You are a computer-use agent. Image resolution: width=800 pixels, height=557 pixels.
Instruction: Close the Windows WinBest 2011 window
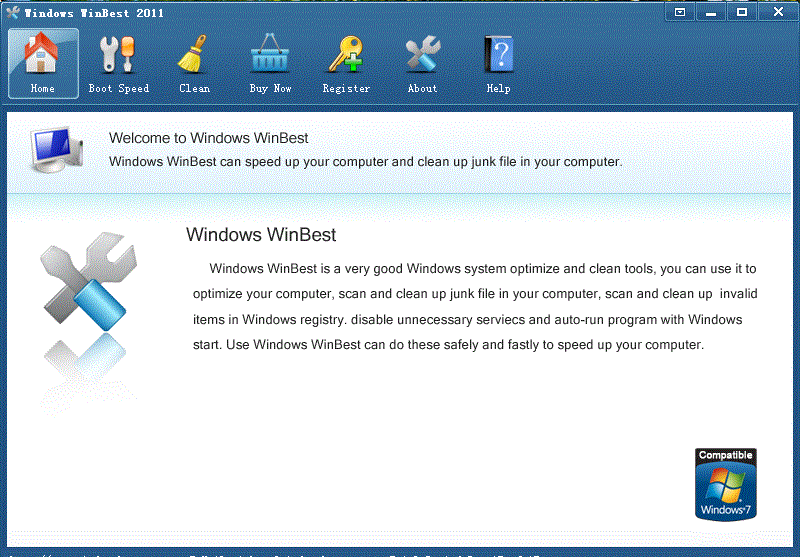click(778, 12)
